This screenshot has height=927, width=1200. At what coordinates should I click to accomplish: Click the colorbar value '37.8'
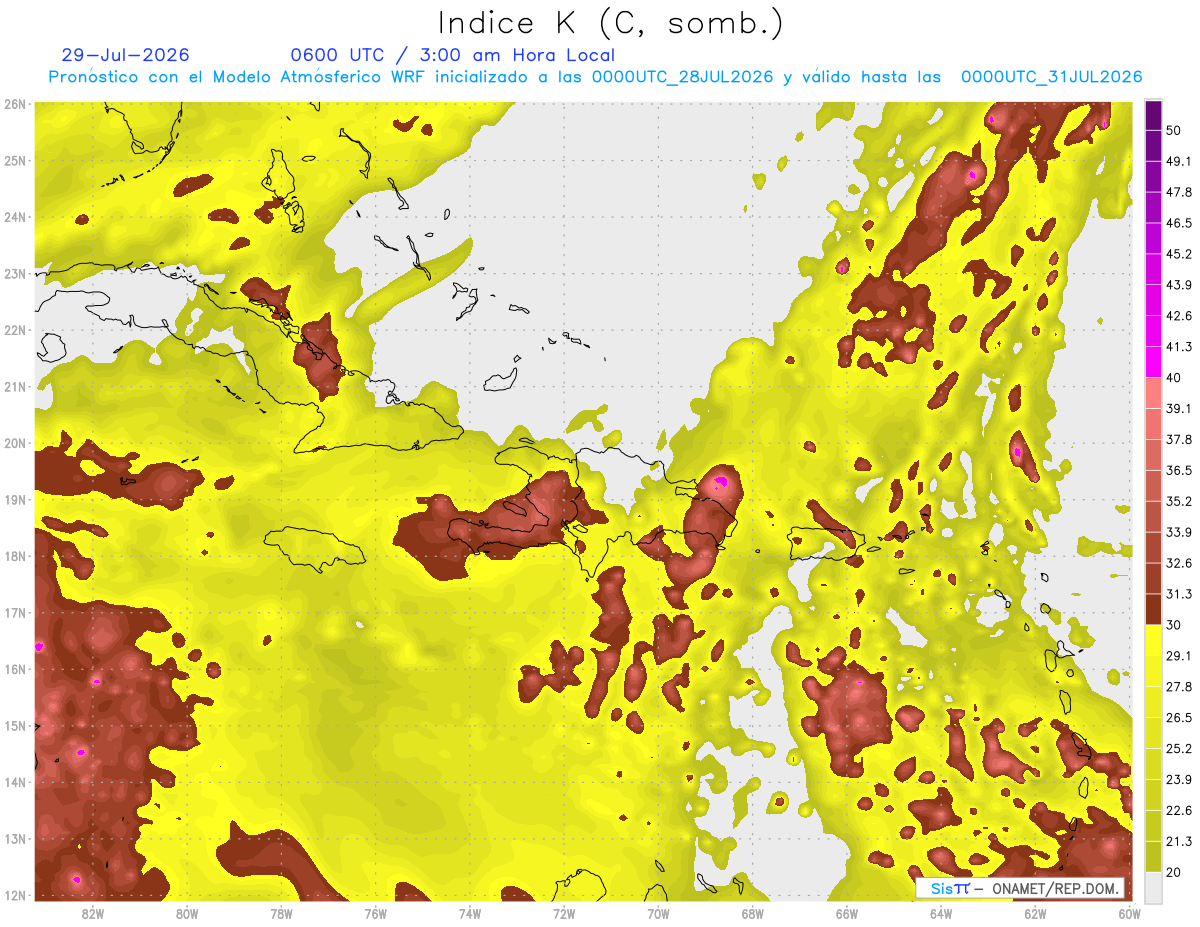point(1178,439)
